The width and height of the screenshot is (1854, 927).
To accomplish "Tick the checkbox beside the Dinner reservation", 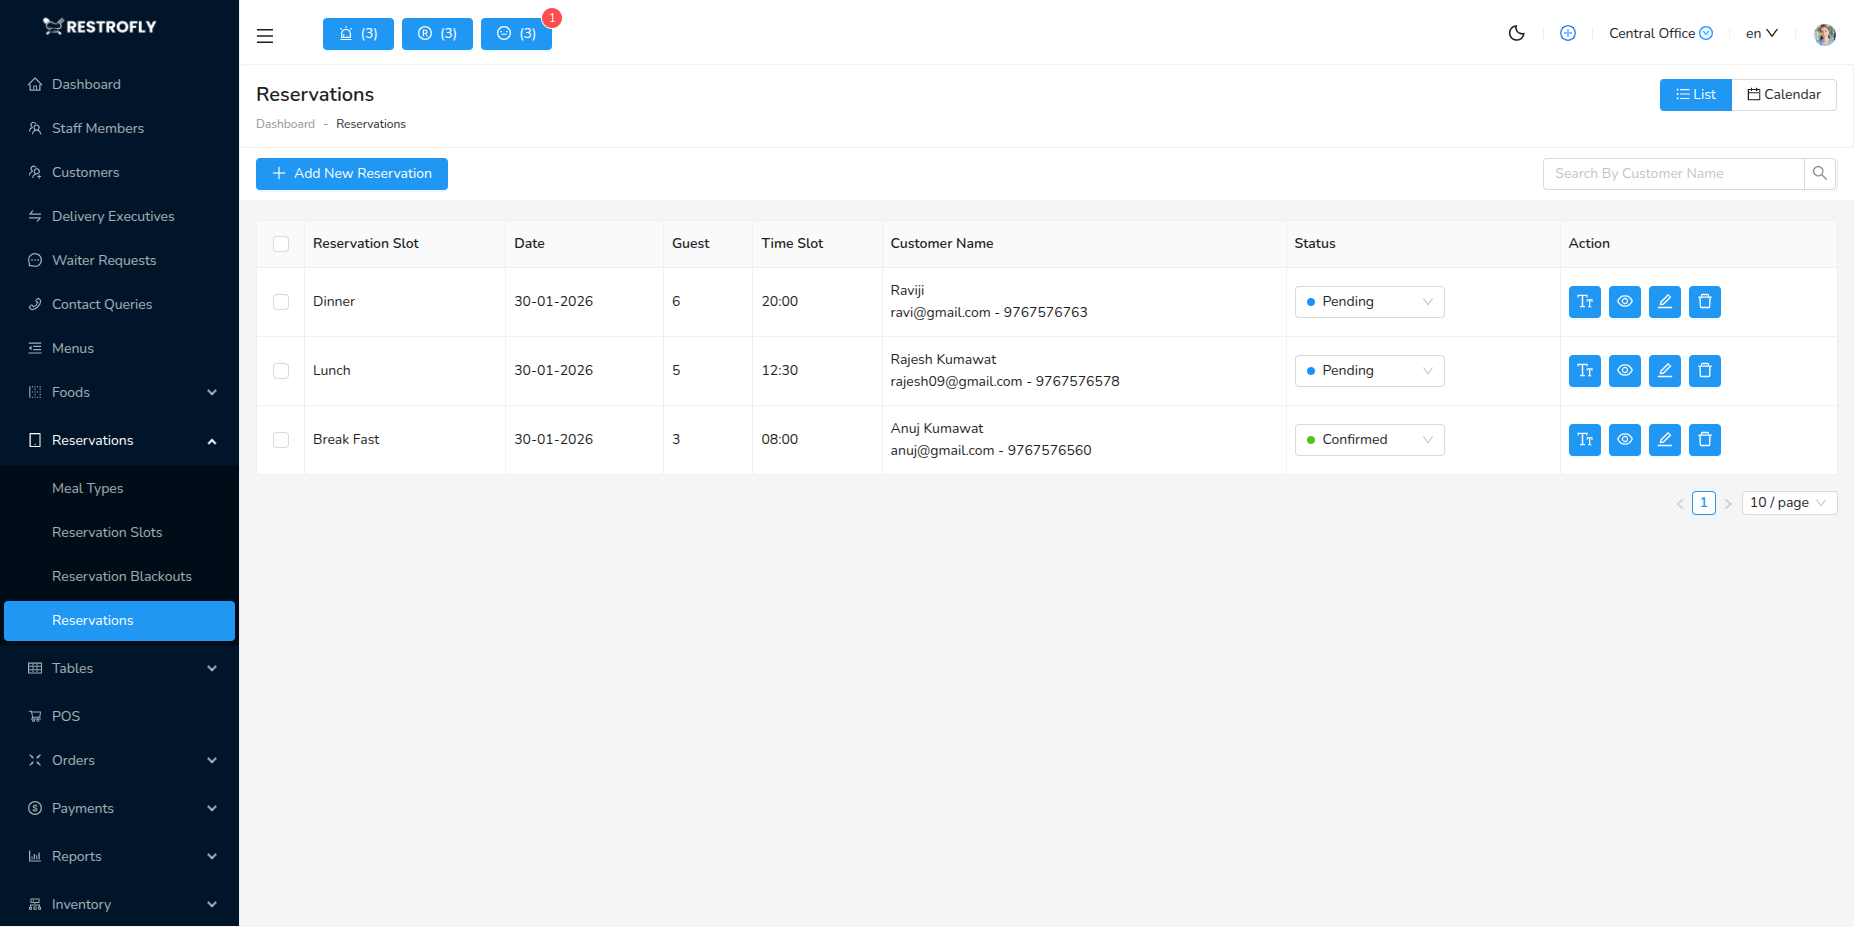I will click(x=281, y=301).
